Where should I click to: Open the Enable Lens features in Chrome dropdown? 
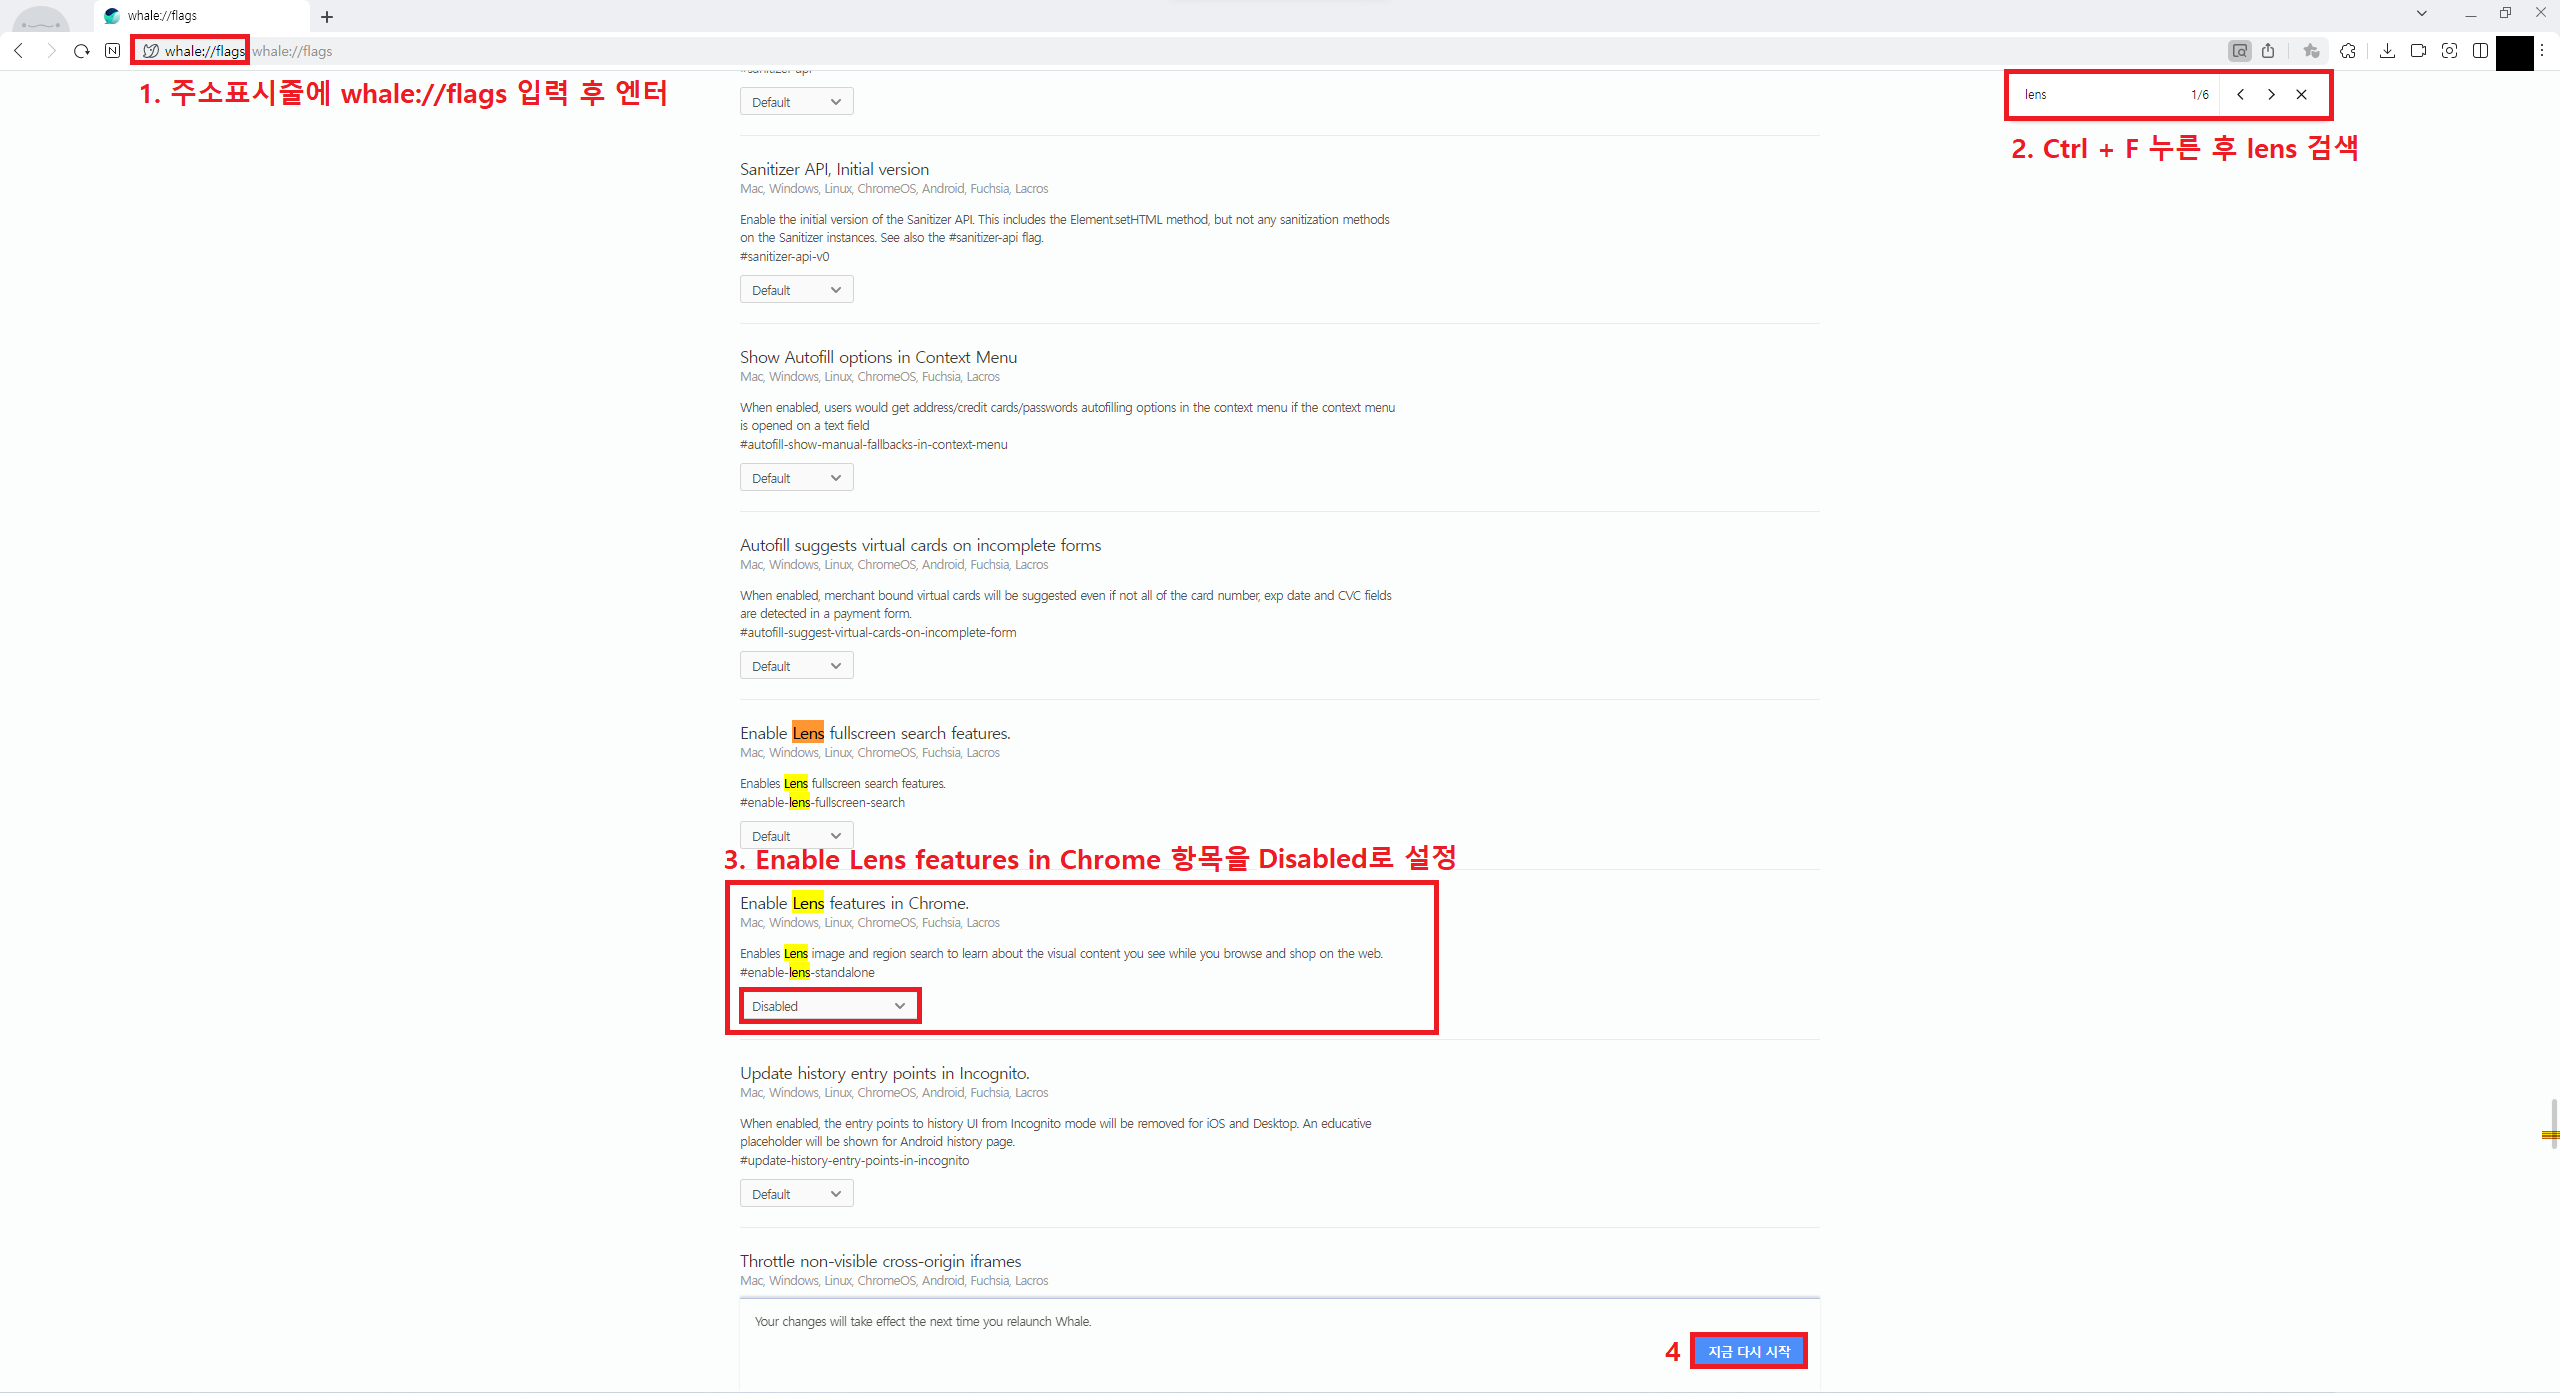(828, 1006)
